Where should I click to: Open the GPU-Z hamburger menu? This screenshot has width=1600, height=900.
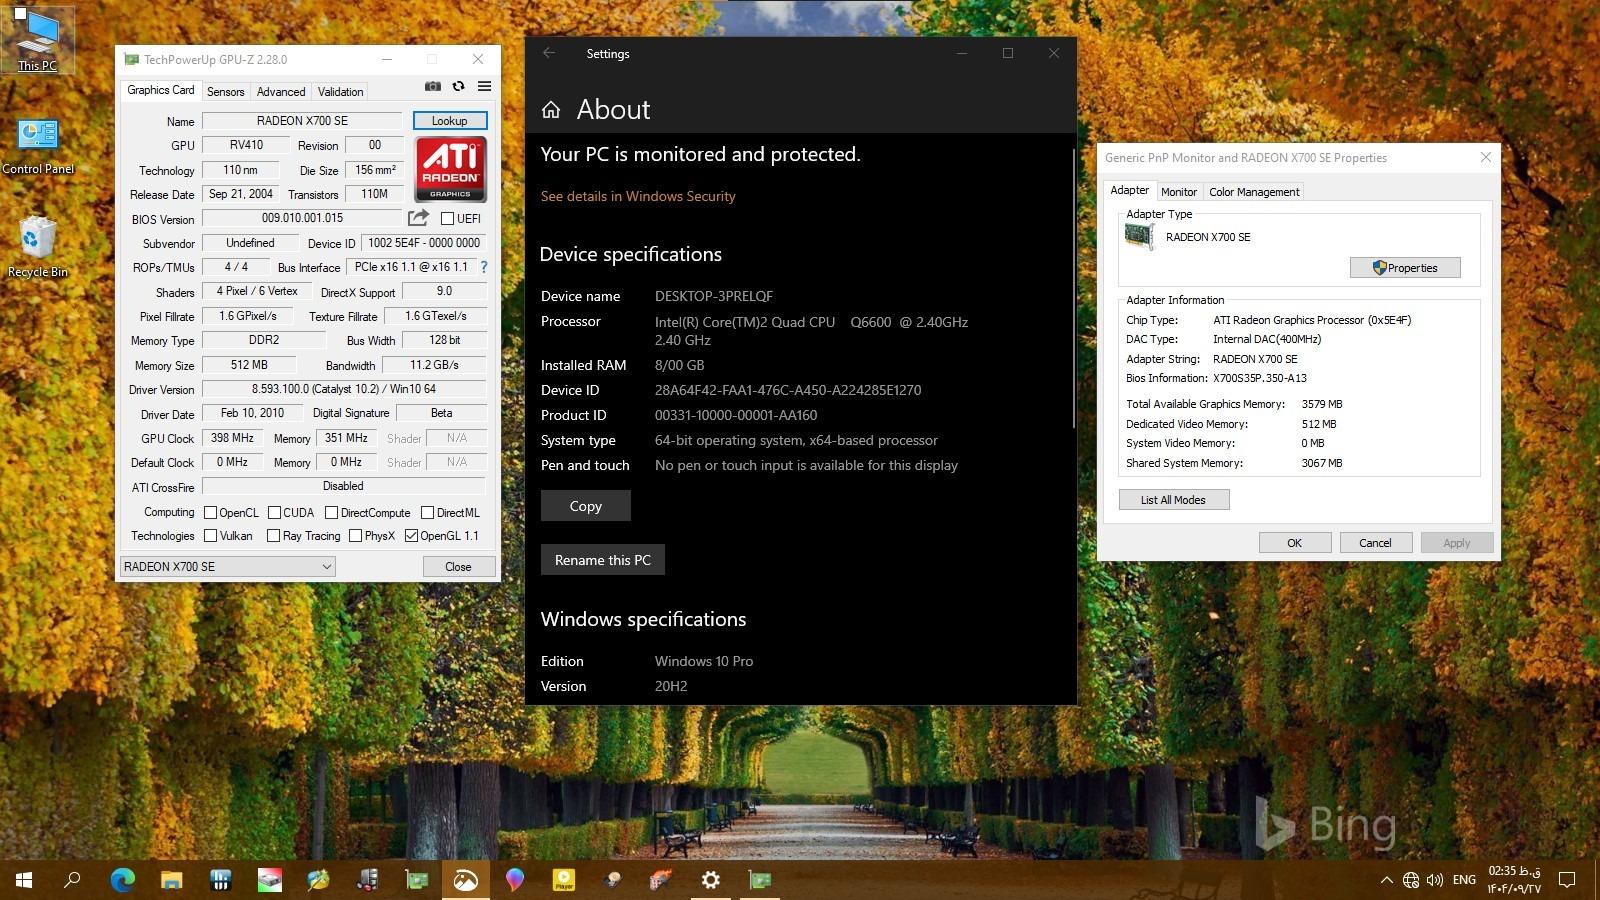coord(484,87)
